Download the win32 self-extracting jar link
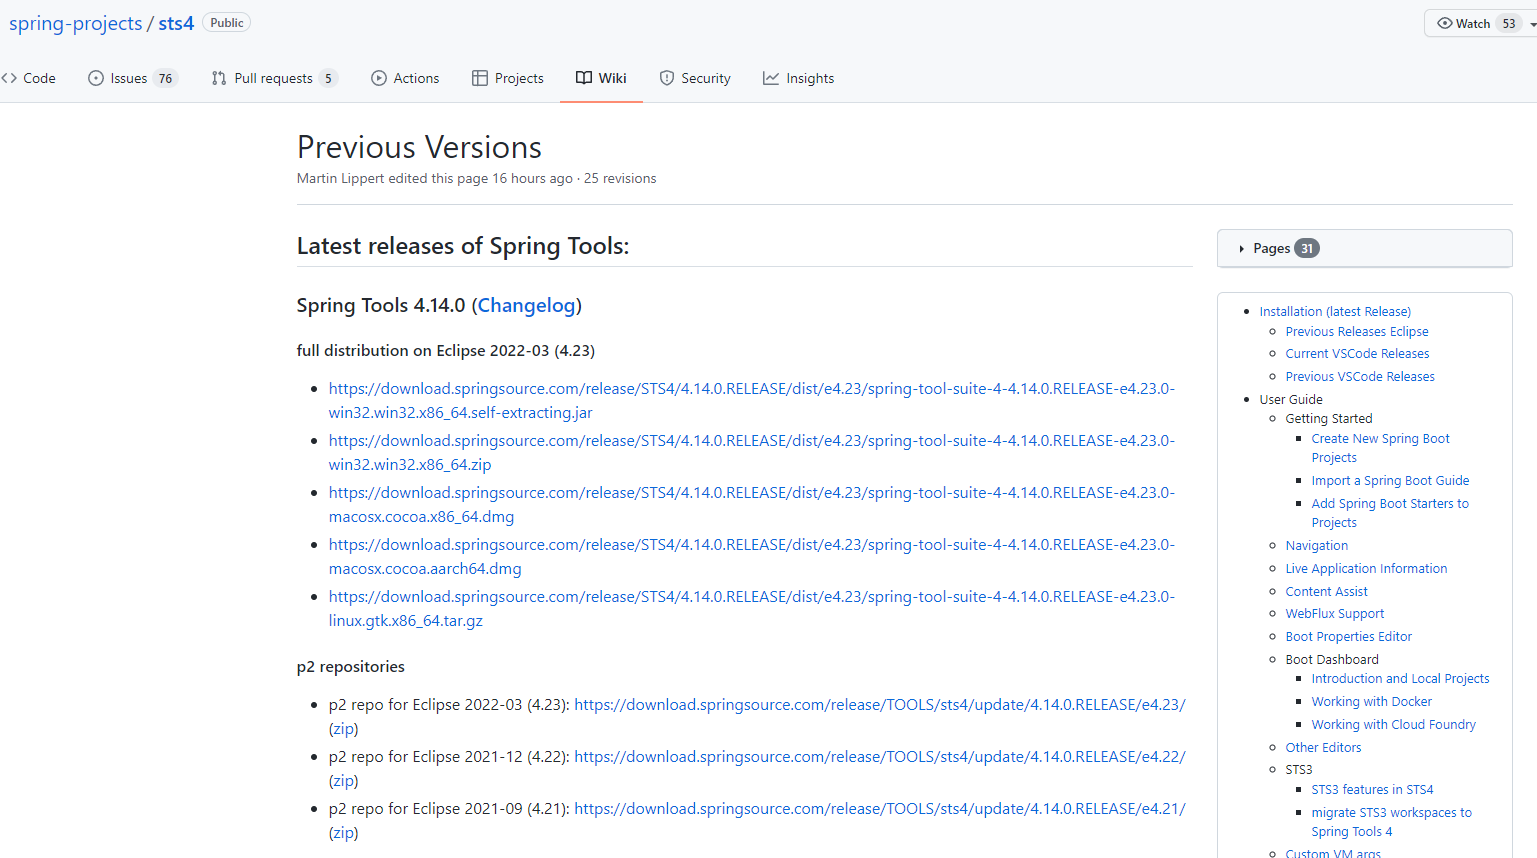1537x858 pixels. [752, 400]
